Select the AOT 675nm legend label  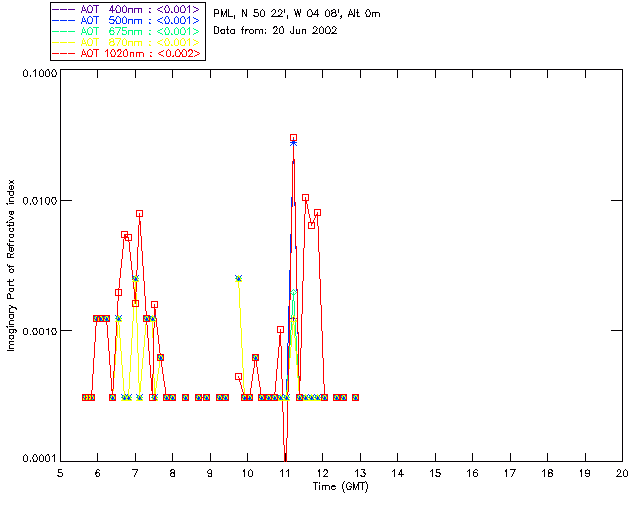point(140,31)
